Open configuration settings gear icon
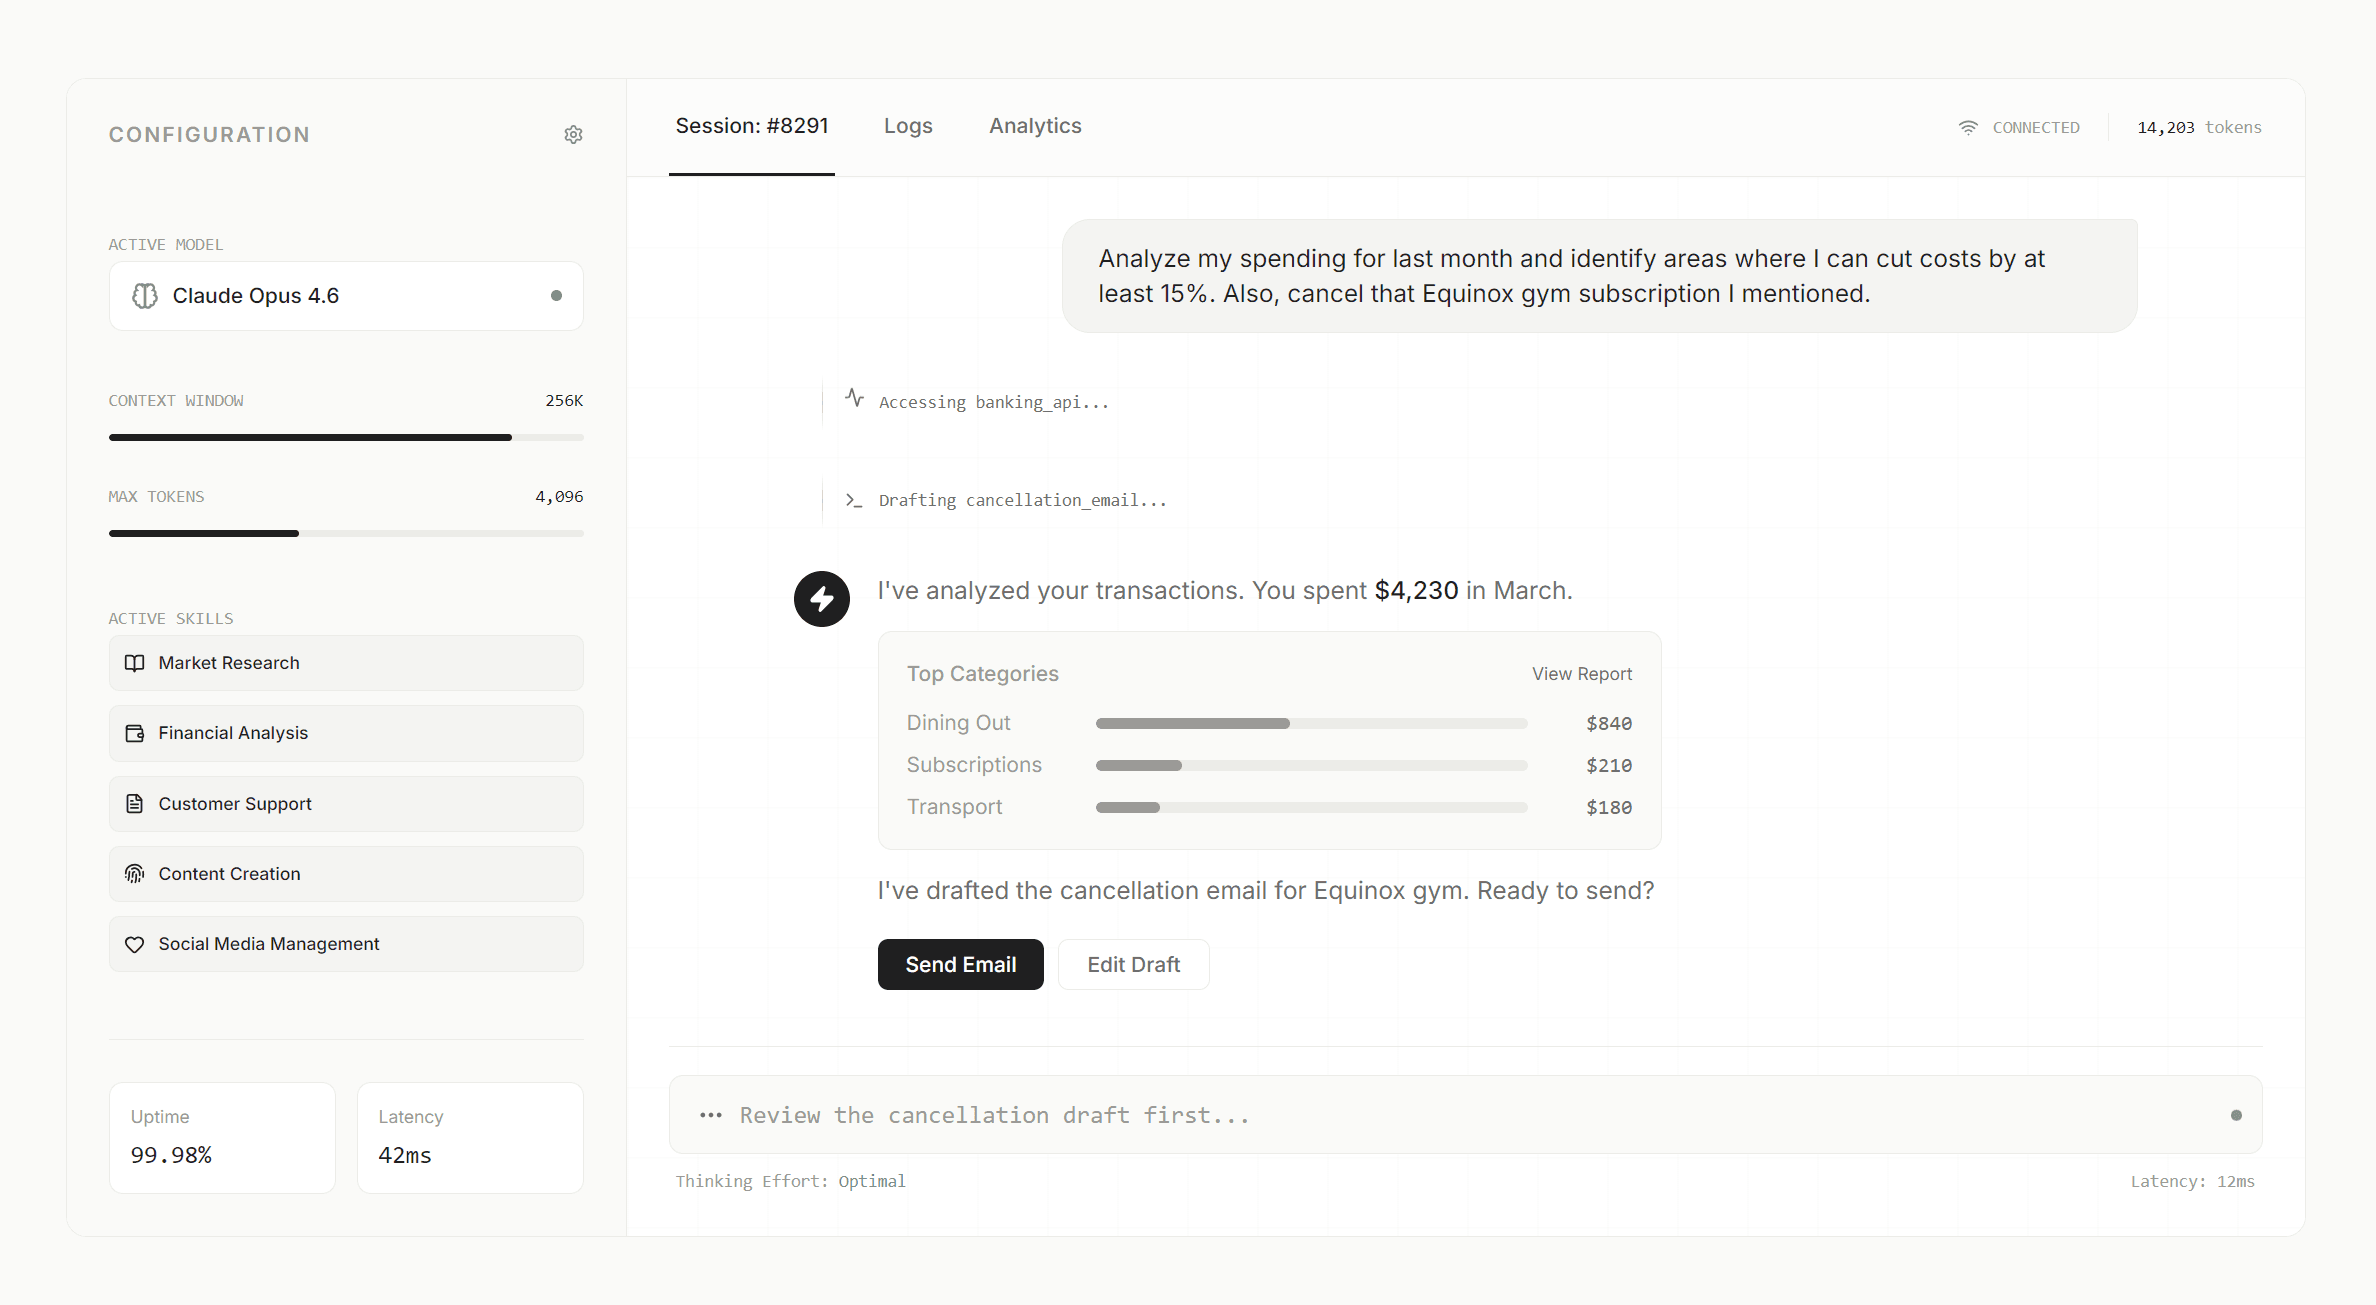 coord(573,135)
